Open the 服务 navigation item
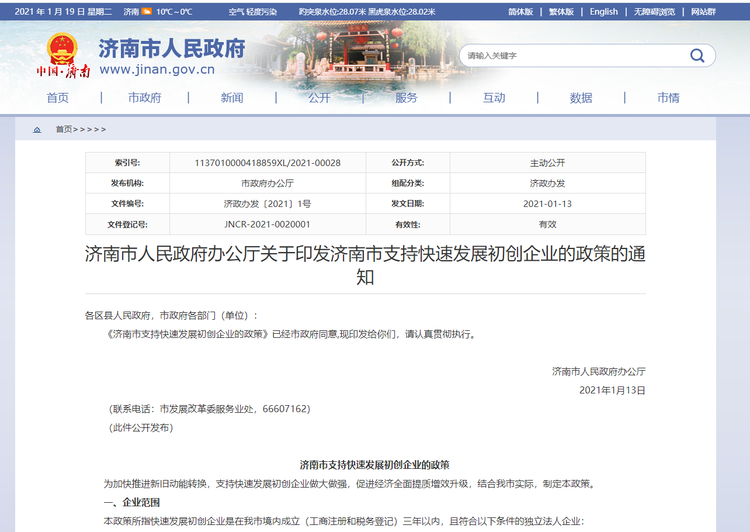 click(406, 98)
